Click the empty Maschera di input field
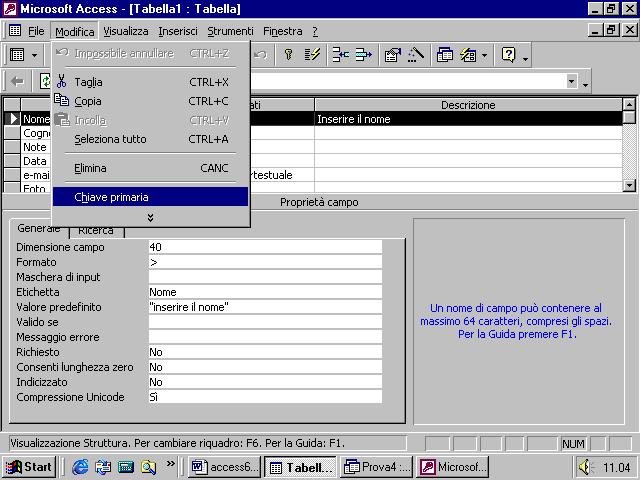Viewport: 640px width, 480px height. click(x=265, y=277)
